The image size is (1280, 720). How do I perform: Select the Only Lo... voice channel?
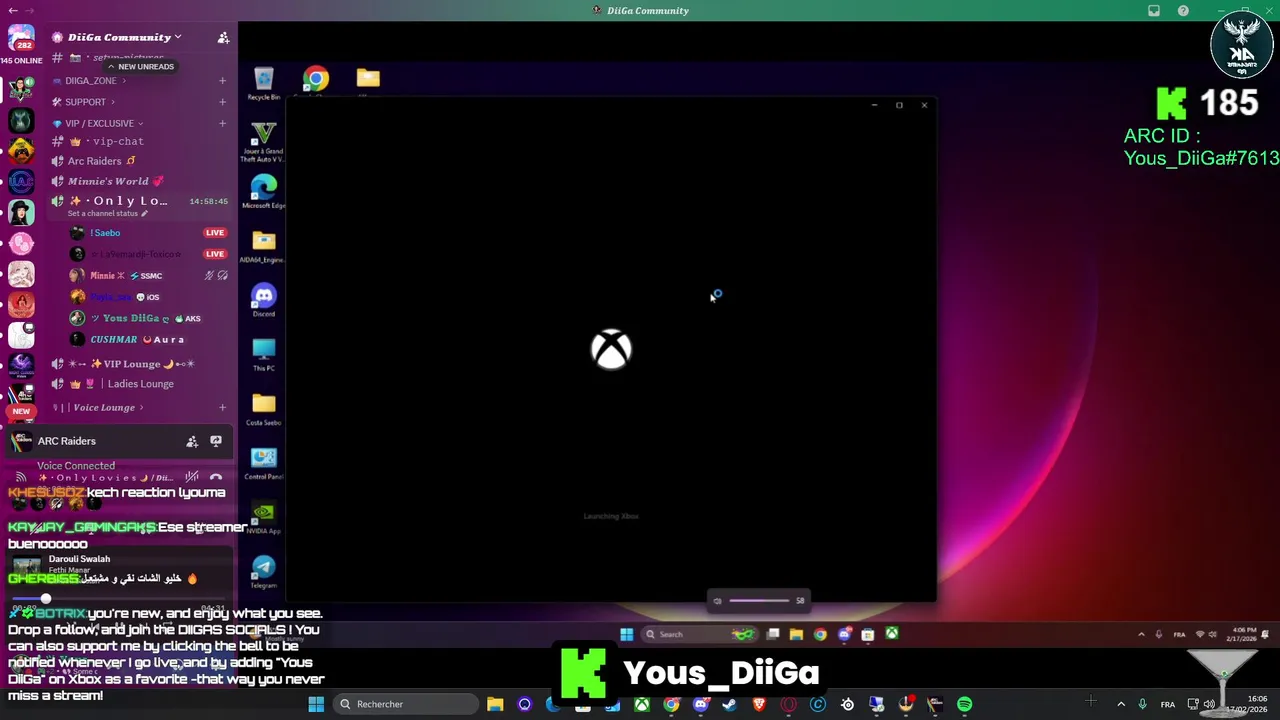tap(140, 201)
